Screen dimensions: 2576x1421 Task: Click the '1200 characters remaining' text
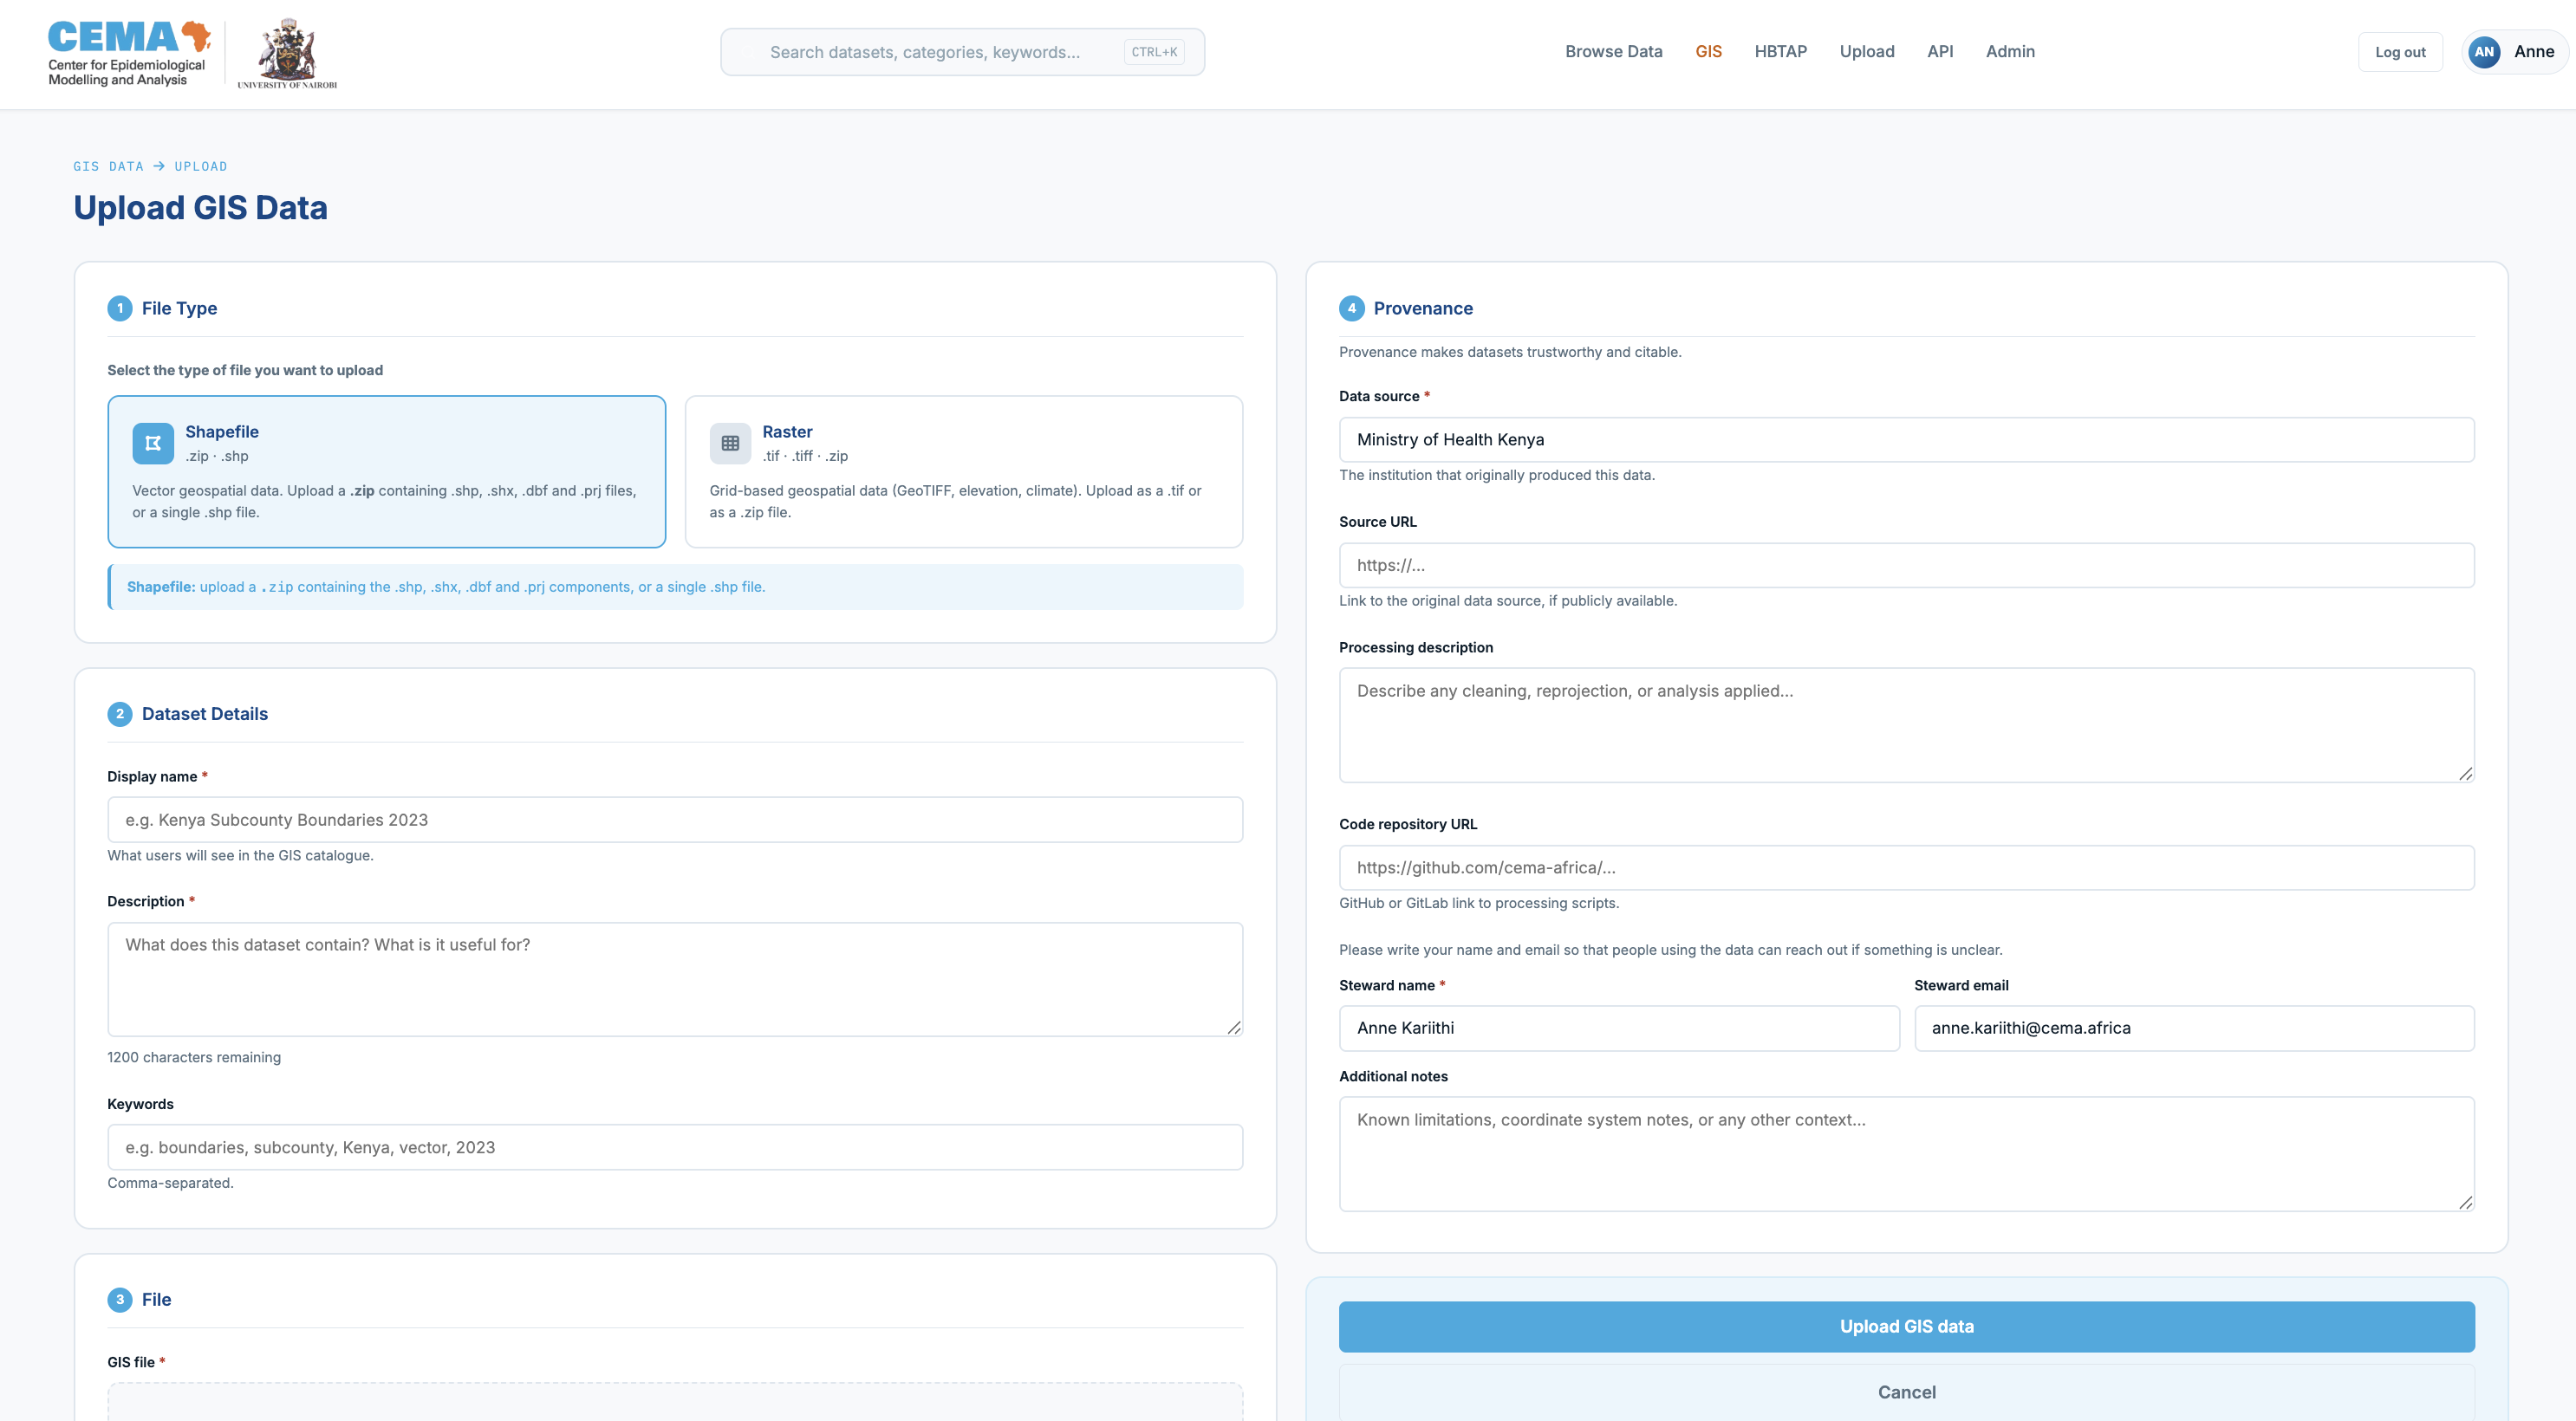click(194, 1057)
